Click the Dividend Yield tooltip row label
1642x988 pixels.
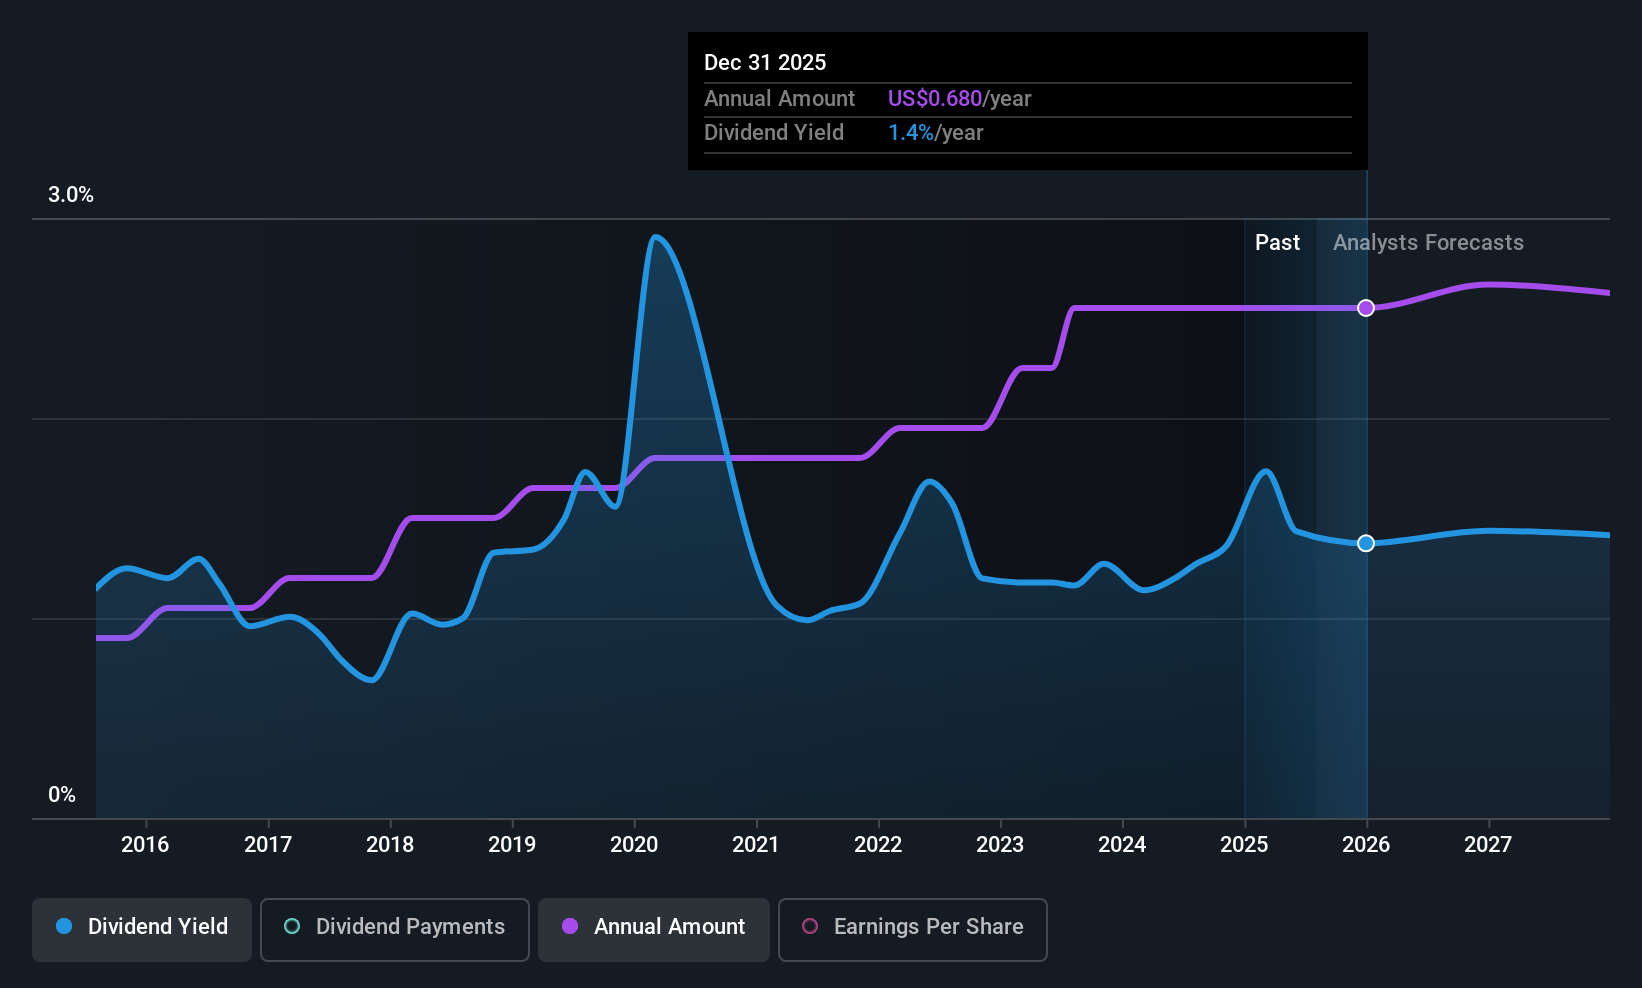pos(774,132)
